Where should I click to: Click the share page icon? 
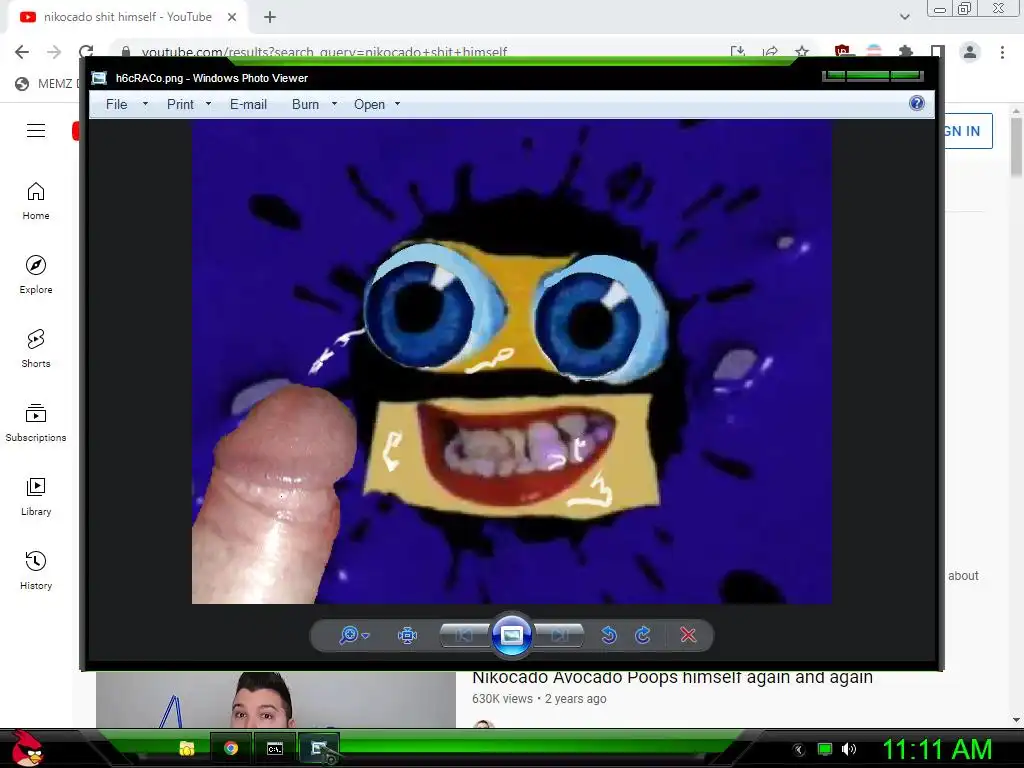770,52
